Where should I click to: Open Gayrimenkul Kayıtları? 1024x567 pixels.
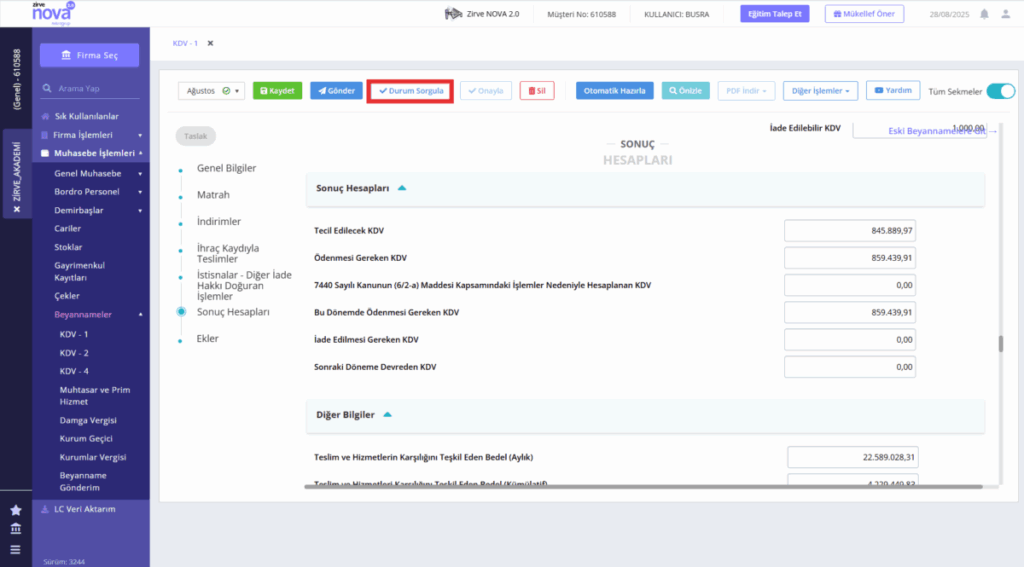pos(80,271)
